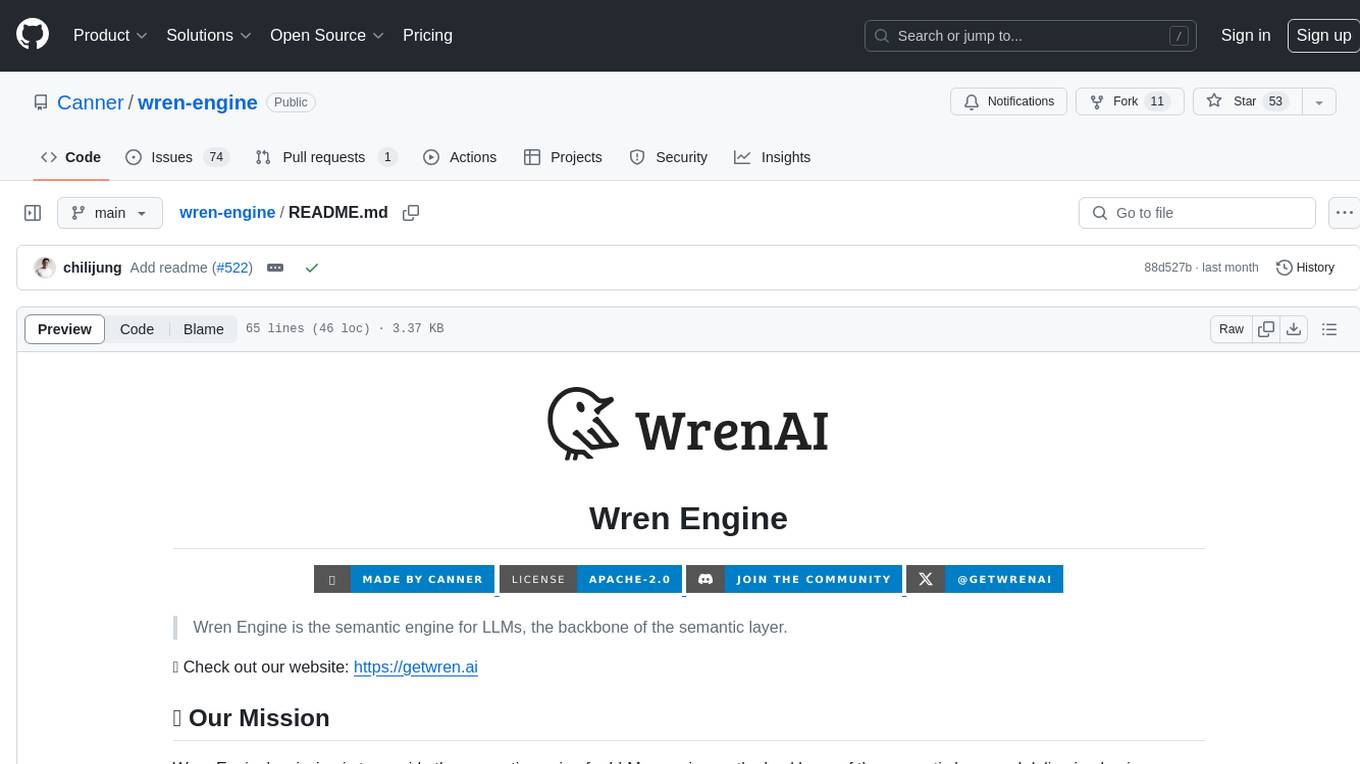1360x764 pixels.
Task: Expand commit message details ellipsis
Action: (x=275, y=267)
